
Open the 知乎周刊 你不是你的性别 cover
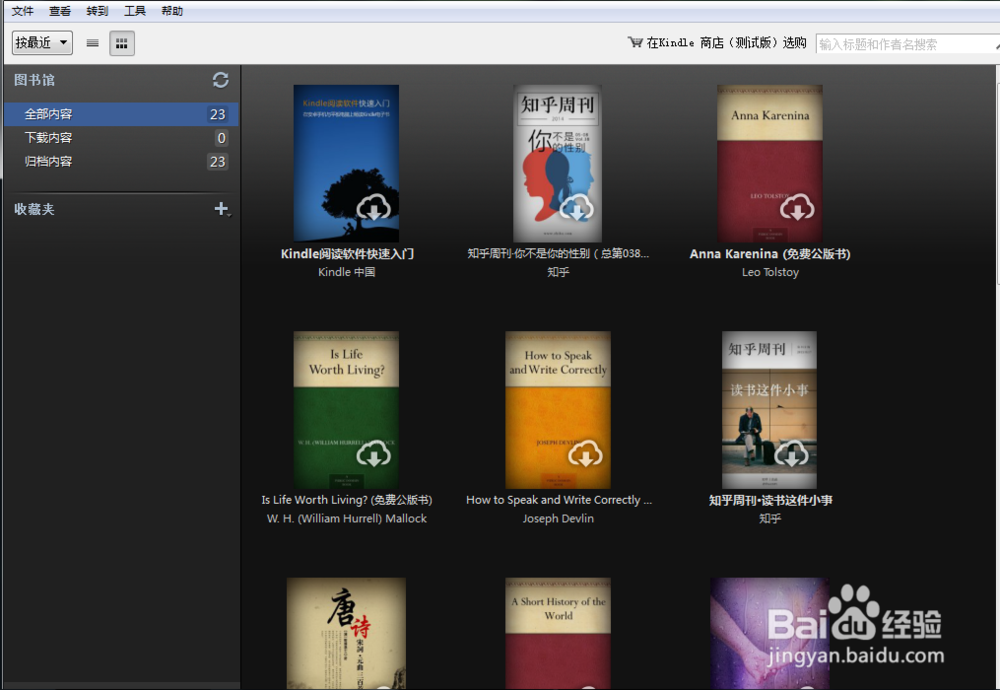[557, 163]
